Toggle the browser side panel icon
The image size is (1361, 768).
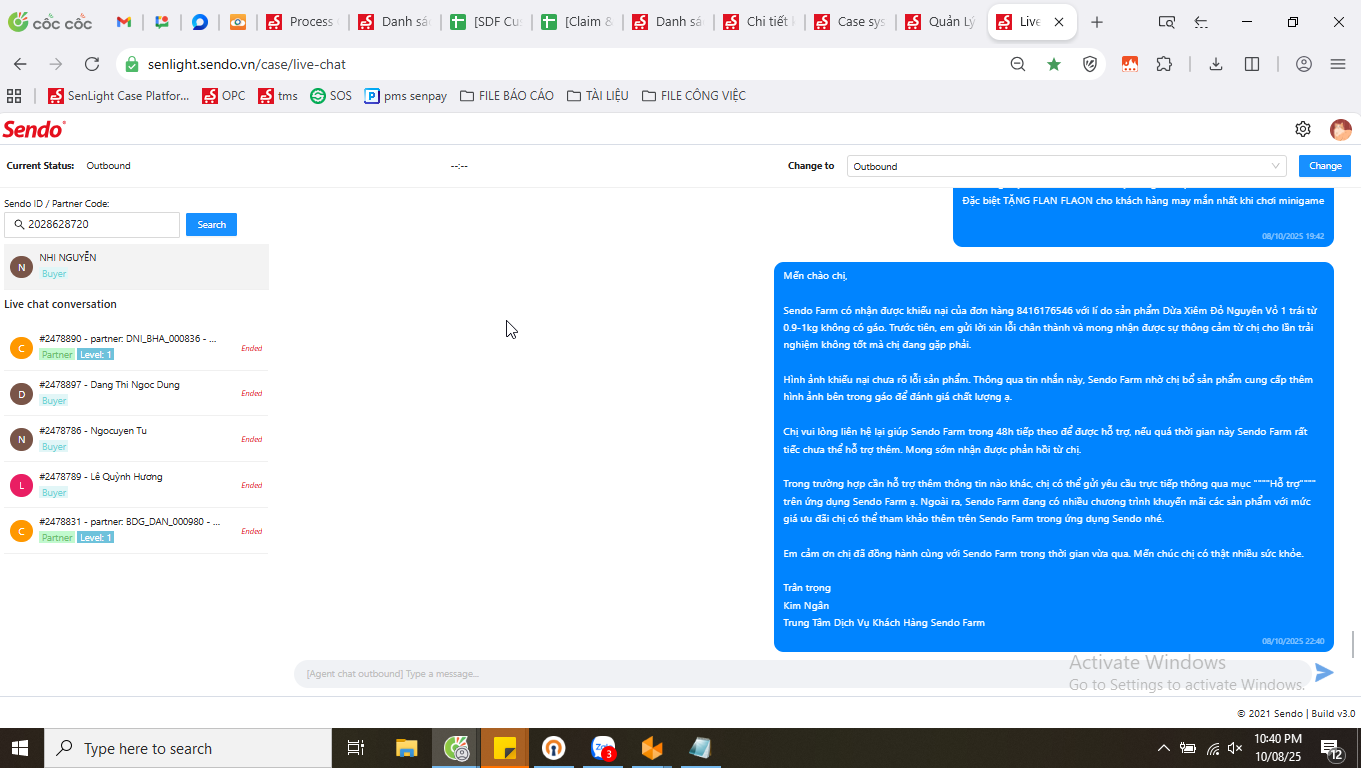[1252, 64]
